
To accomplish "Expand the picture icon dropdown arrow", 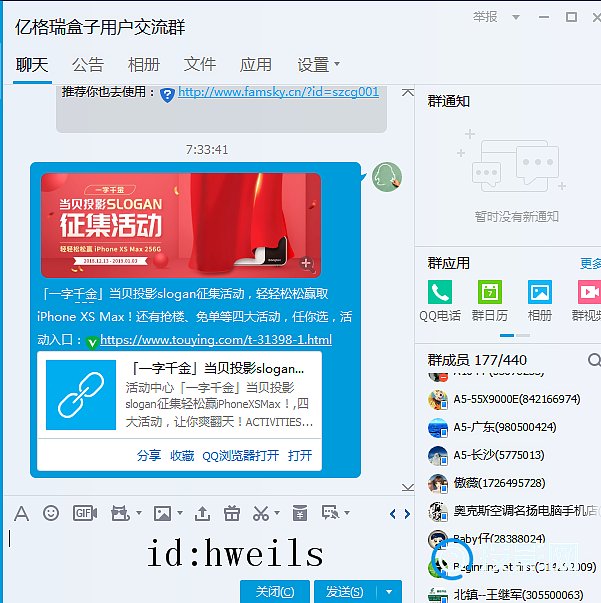I will coord(180,513).
